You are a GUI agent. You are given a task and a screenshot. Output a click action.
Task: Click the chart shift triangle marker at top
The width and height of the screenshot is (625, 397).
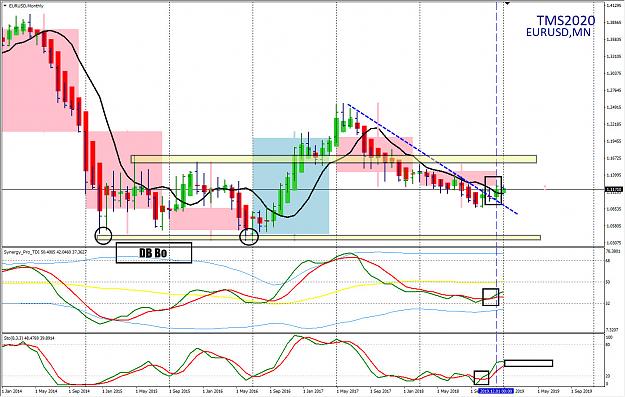coord(507,4)
